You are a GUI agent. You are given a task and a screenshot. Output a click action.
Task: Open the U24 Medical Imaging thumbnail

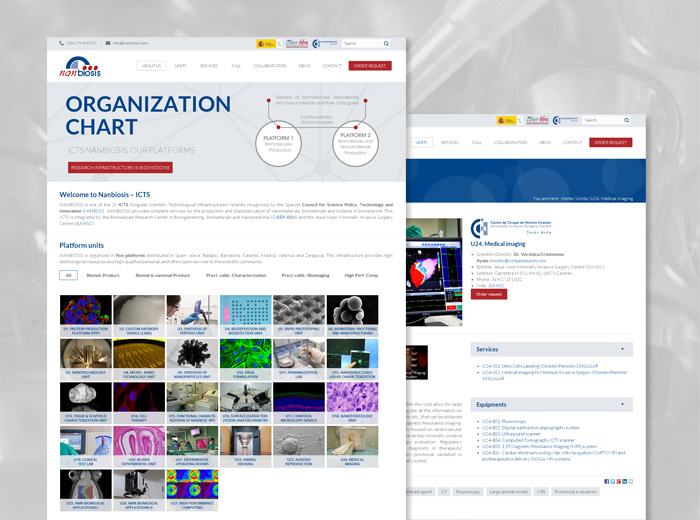pyautogui.click(x=352, y=446)
